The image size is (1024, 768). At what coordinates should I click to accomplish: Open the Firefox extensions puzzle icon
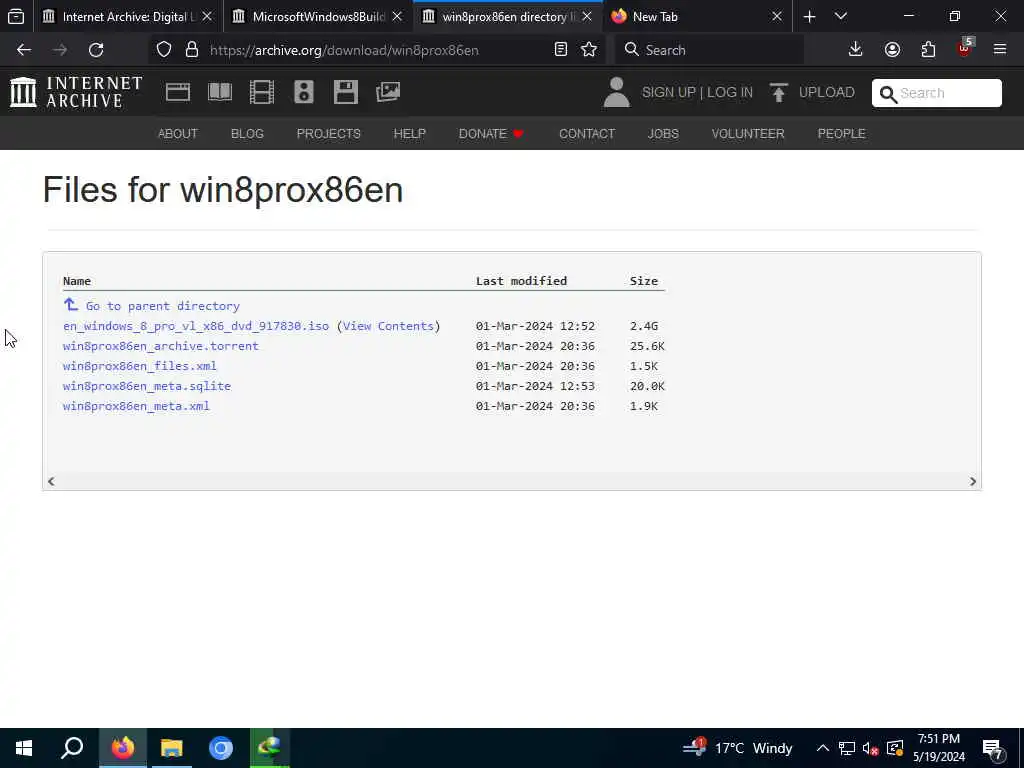(928, 50)
